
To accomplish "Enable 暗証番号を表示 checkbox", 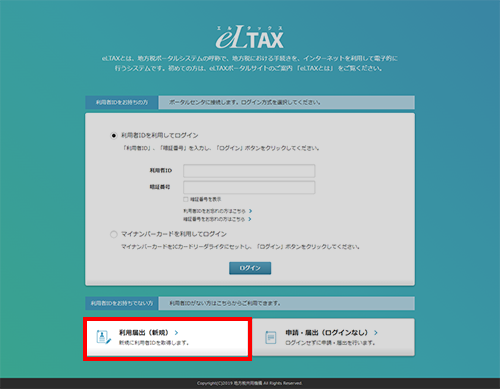I will pyautogui.click(x=186, y=199).
